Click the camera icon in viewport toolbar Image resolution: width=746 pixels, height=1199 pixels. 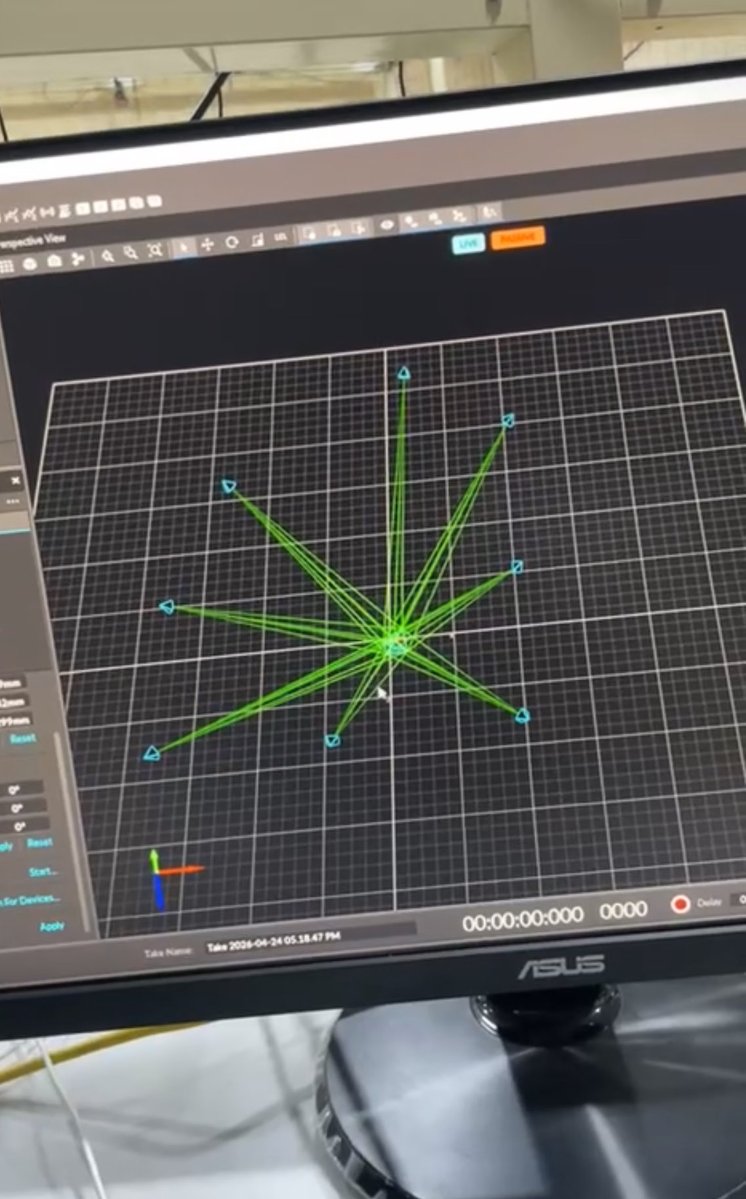click(54, 262)
